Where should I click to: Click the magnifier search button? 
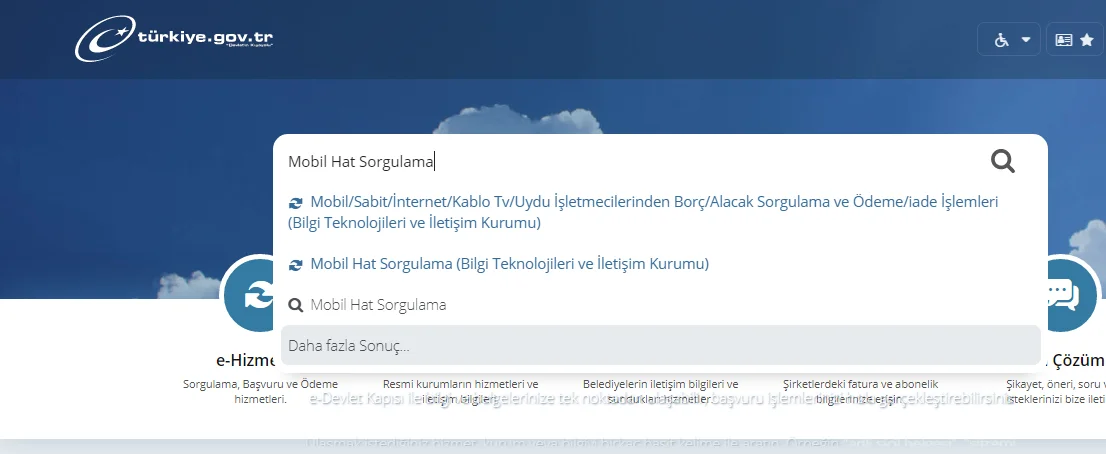tap(1002, 161)
